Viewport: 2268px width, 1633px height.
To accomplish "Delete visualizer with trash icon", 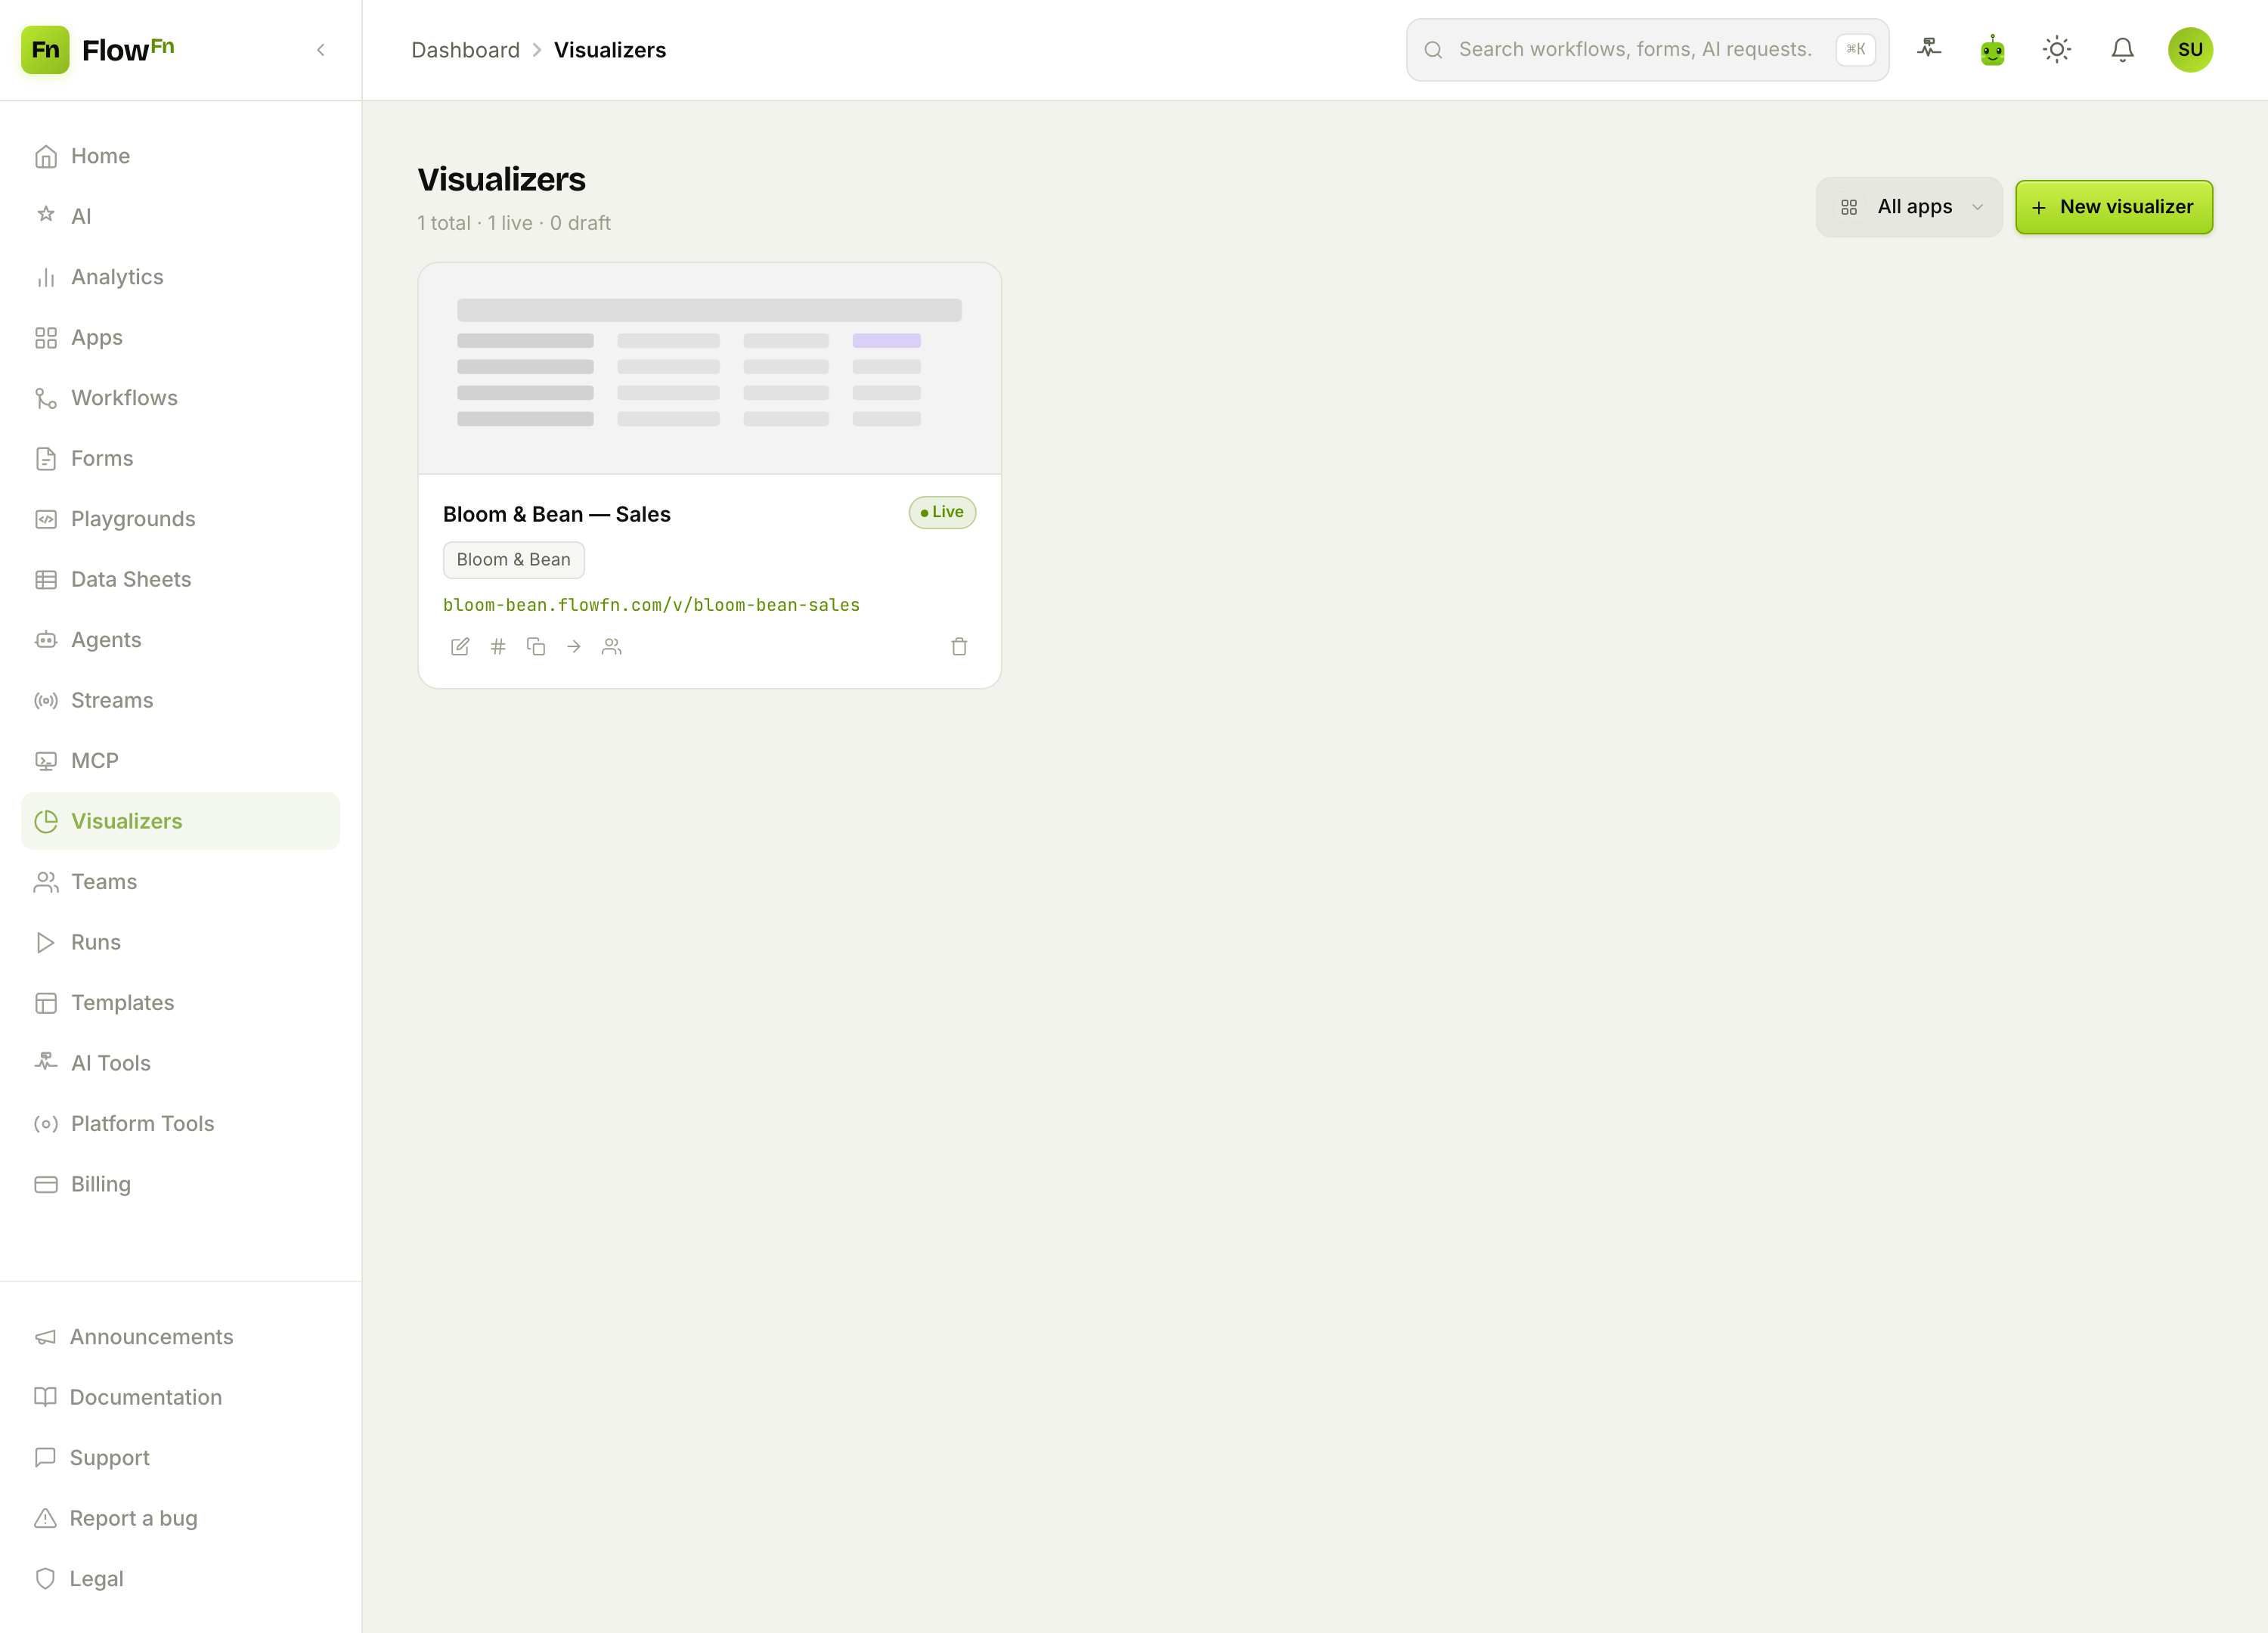I will (x=959, y=647).
